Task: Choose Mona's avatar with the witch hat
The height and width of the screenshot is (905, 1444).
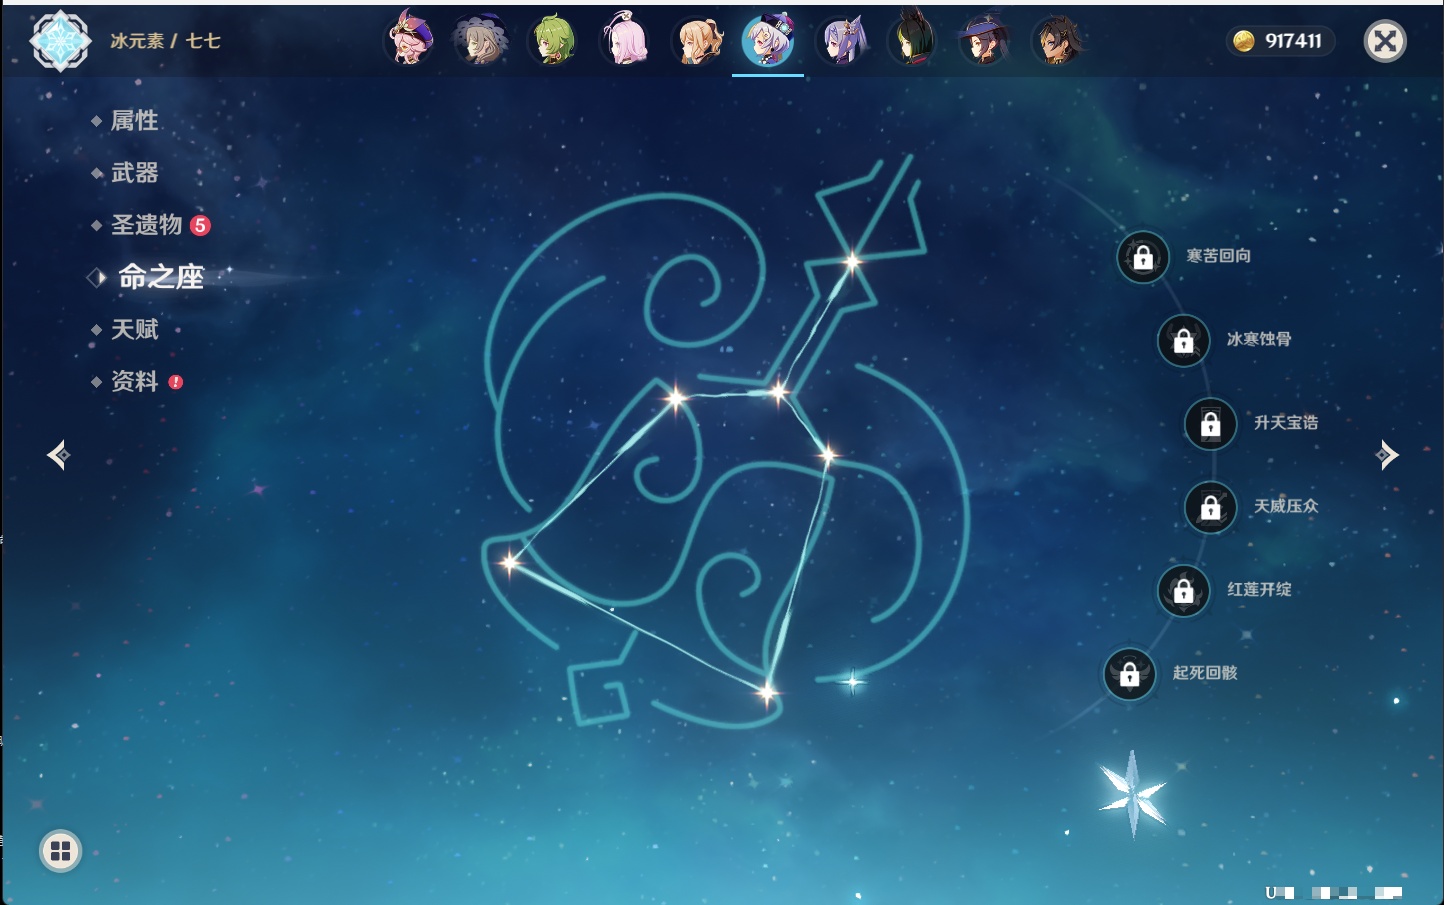Action: pos(984,41)
